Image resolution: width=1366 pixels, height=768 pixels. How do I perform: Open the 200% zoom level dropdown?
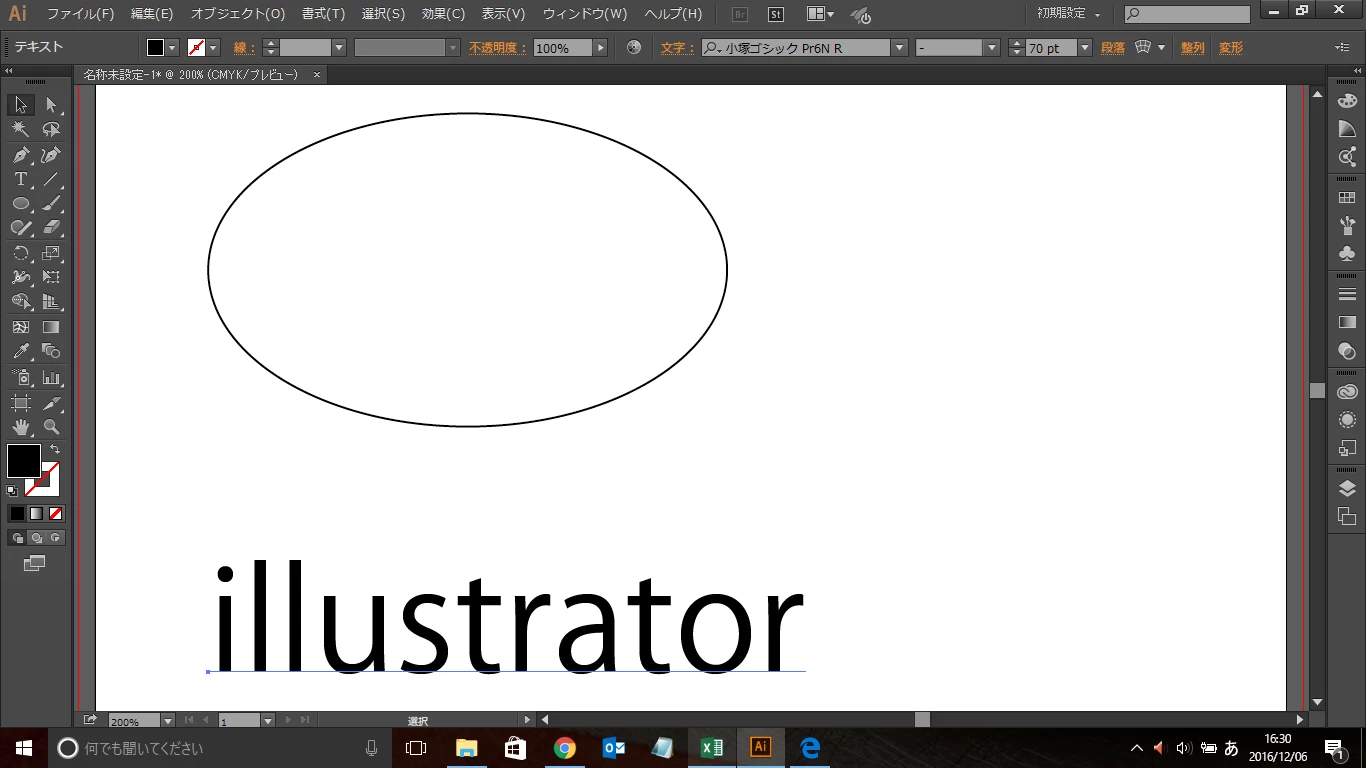pos(167,720)
